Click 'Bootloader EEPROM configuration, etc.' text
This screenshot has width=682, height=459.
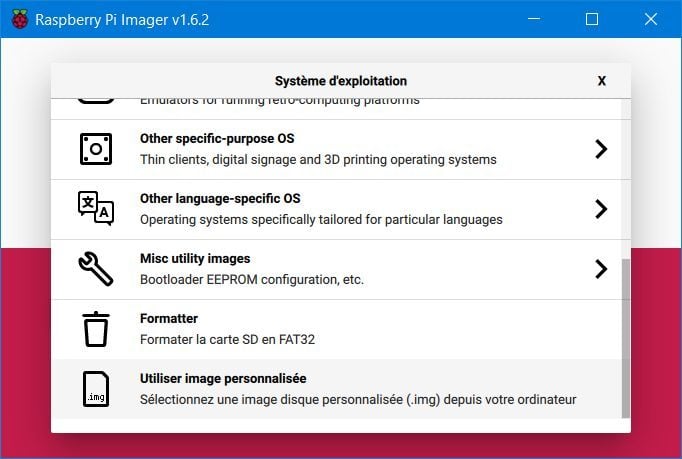(x=252, y=279)
